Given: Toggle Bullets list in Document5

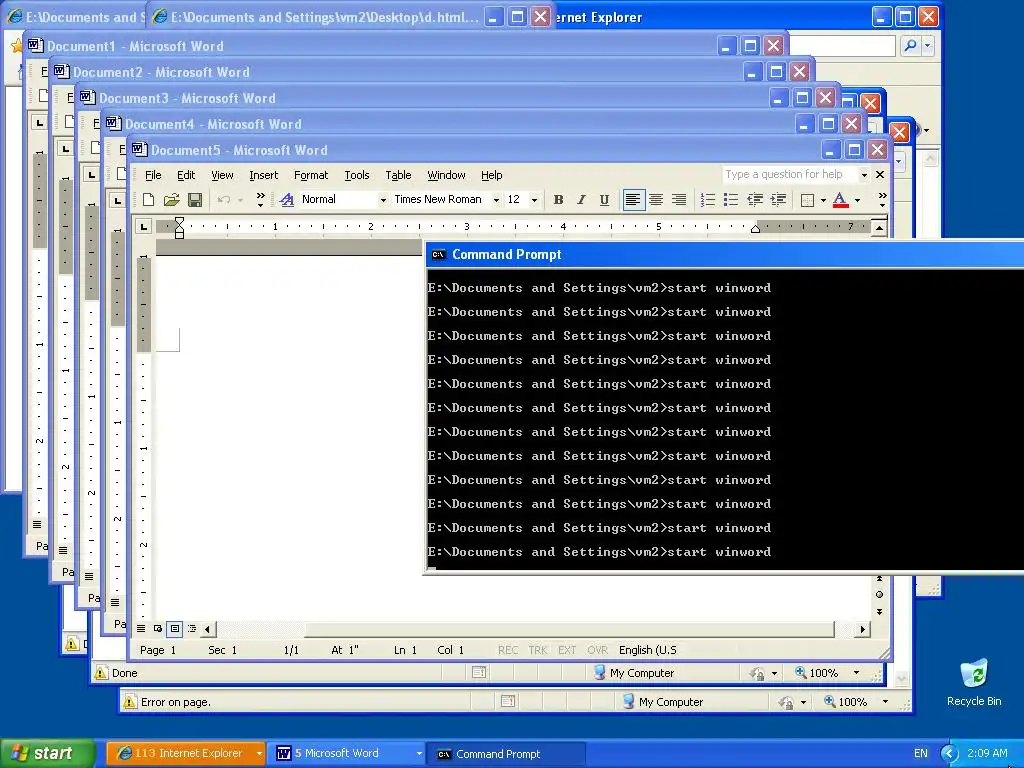Looking at the screenshot, I should click(731, 200).
